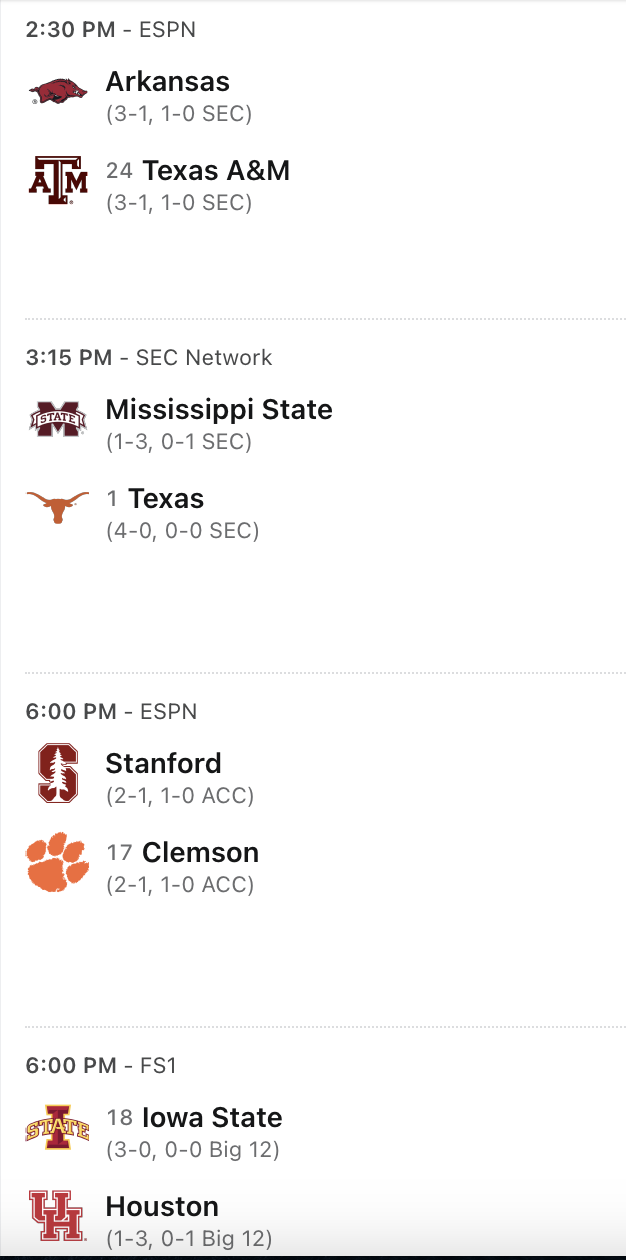626x1260 pixels.
Task: Go to the Stanford team page
Action: [164, 763]
